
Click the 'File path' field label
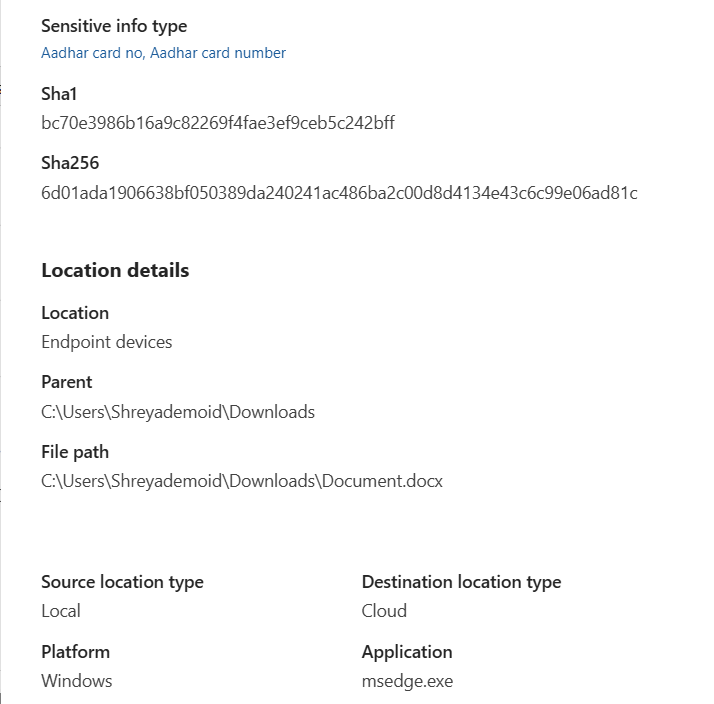pos(75,452)
